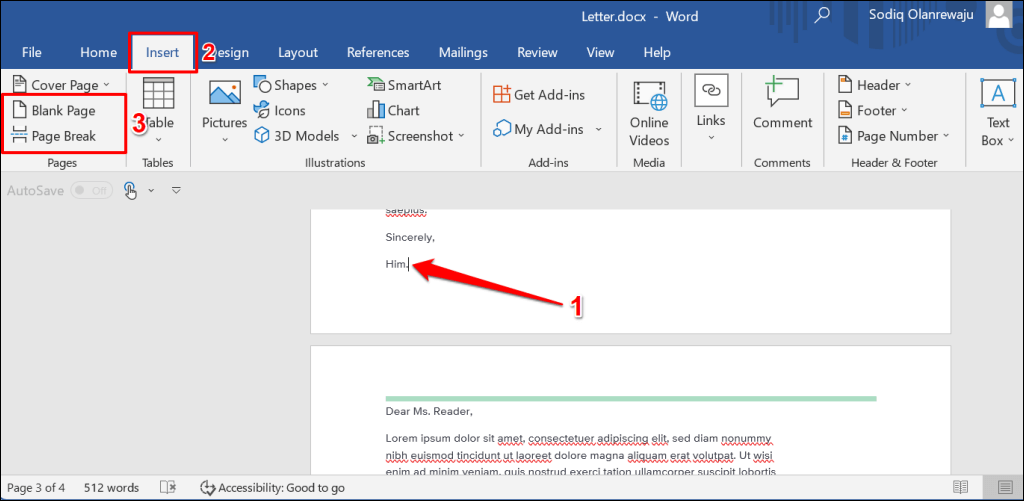The image size is (1024, 501).
Task: Click the 512 words count
Action: coord(111,488)
